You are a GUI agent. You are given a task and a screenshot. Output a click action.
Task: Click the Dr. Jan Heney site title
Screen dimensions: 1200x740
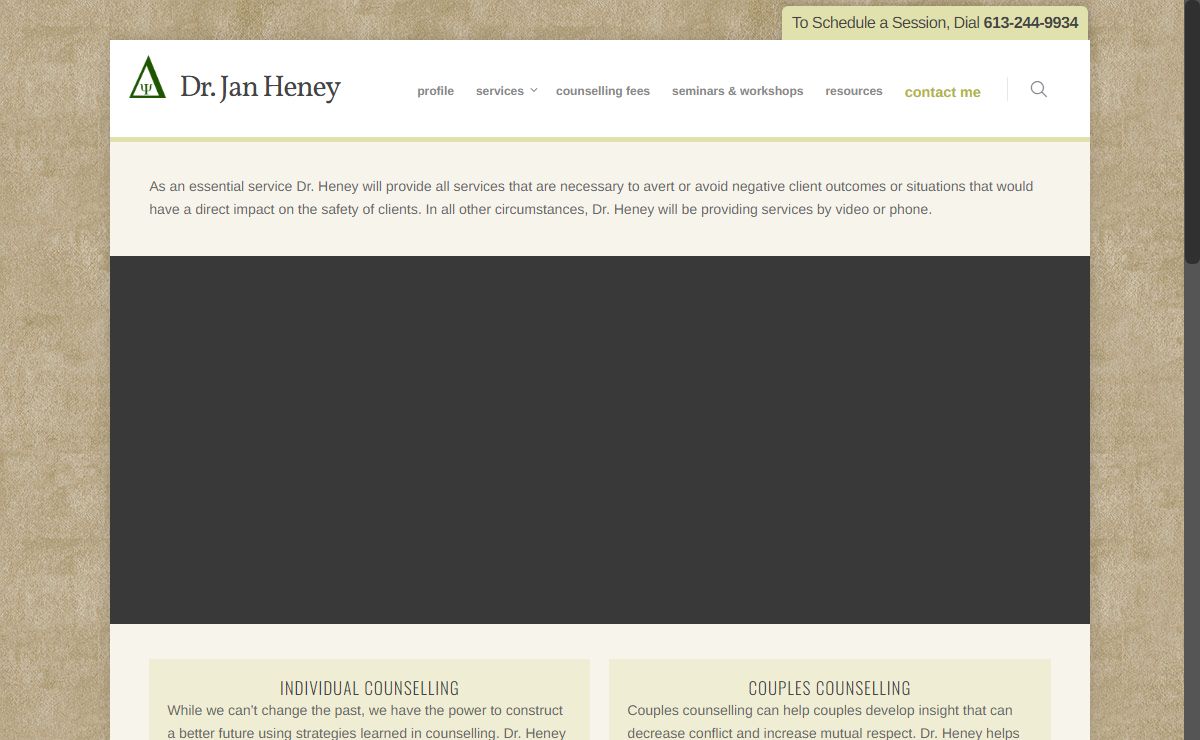pyautogui.click(x=260, y=87)
